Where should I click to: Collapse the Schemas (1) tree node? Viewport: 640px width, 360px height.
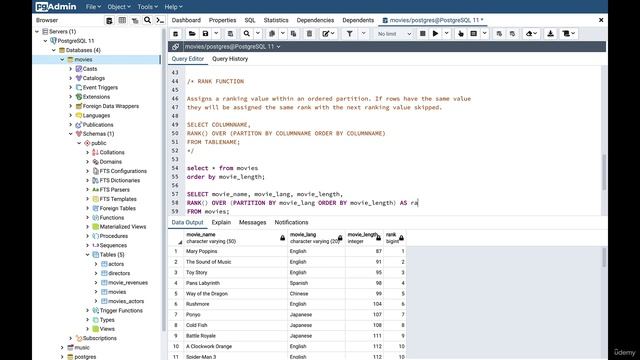(x=71, y=134)
